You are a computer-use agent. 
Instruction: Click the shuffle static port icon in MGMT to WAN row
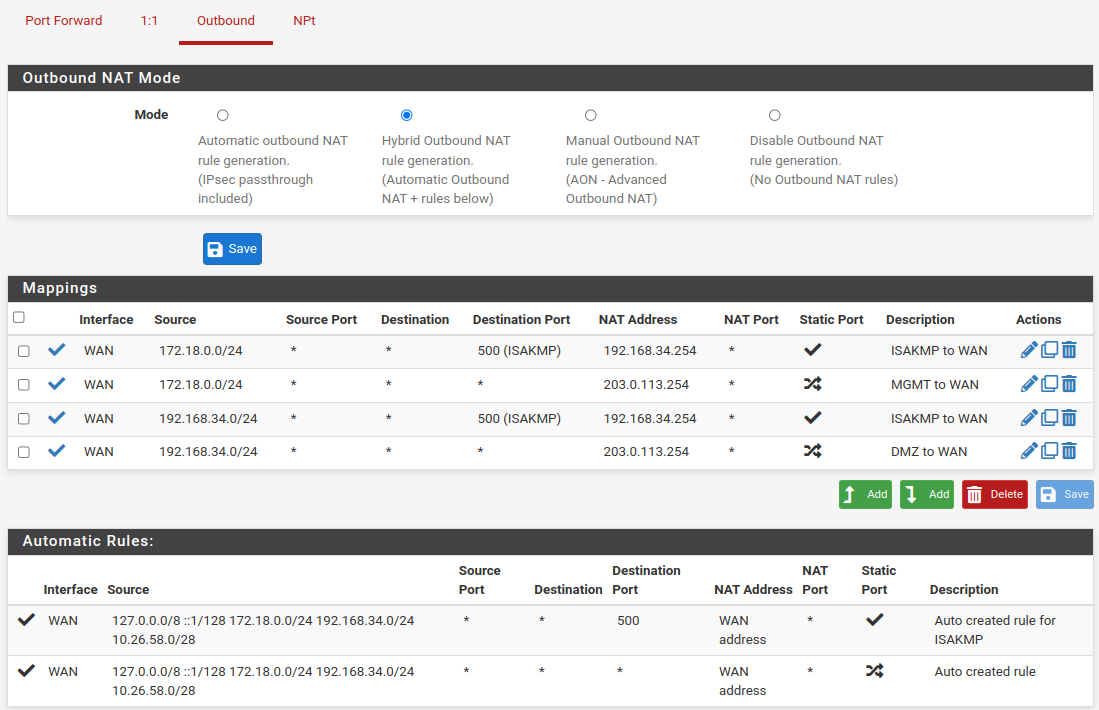[812, 383]
